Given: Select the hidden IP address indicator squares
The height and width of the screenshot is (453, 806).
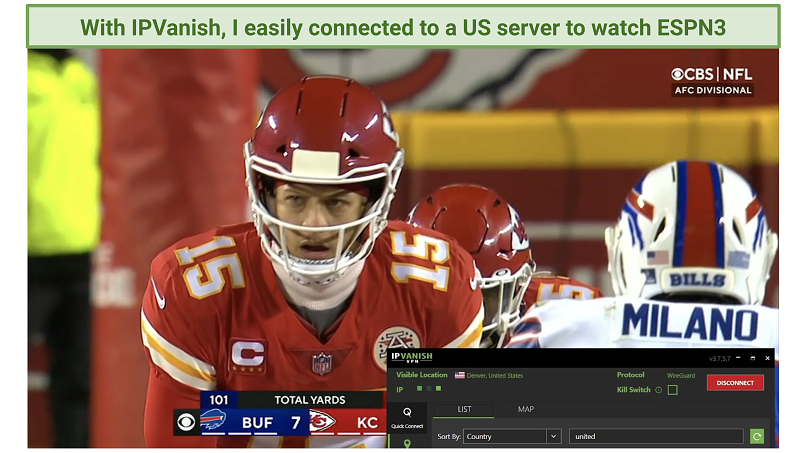Looking at the screenshot, I should [x=429, y=389].
